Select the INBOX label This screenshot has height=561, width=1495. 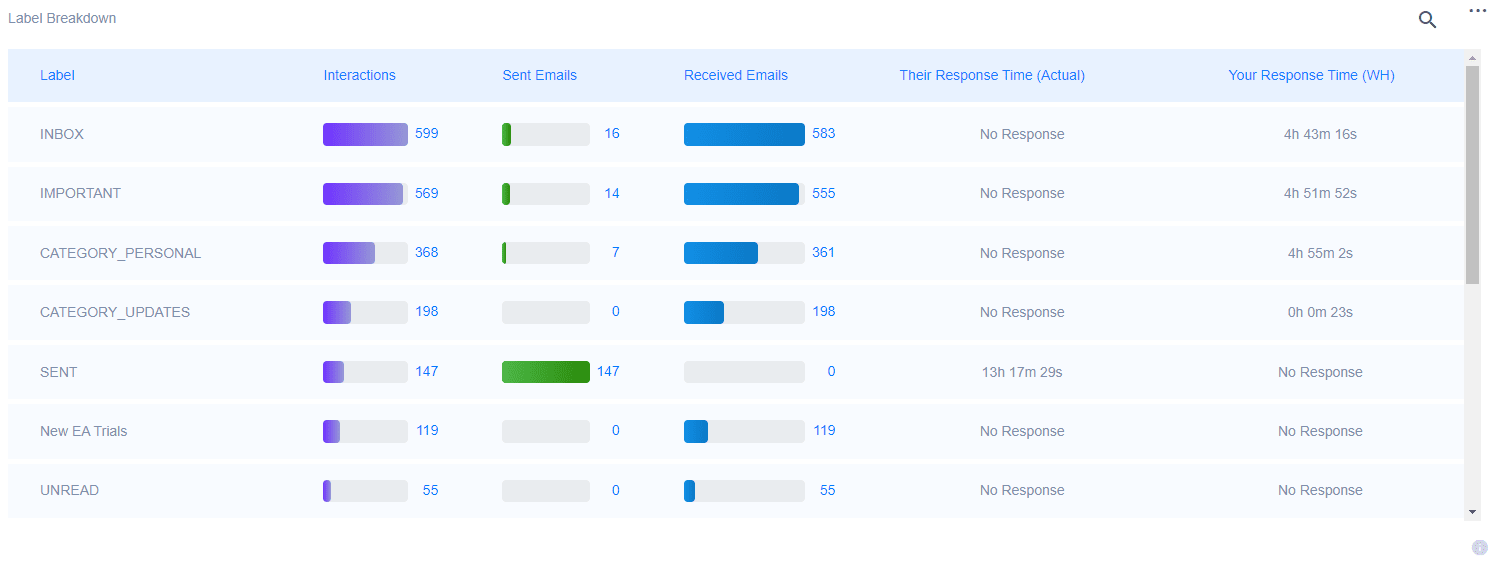pos(62,134)
